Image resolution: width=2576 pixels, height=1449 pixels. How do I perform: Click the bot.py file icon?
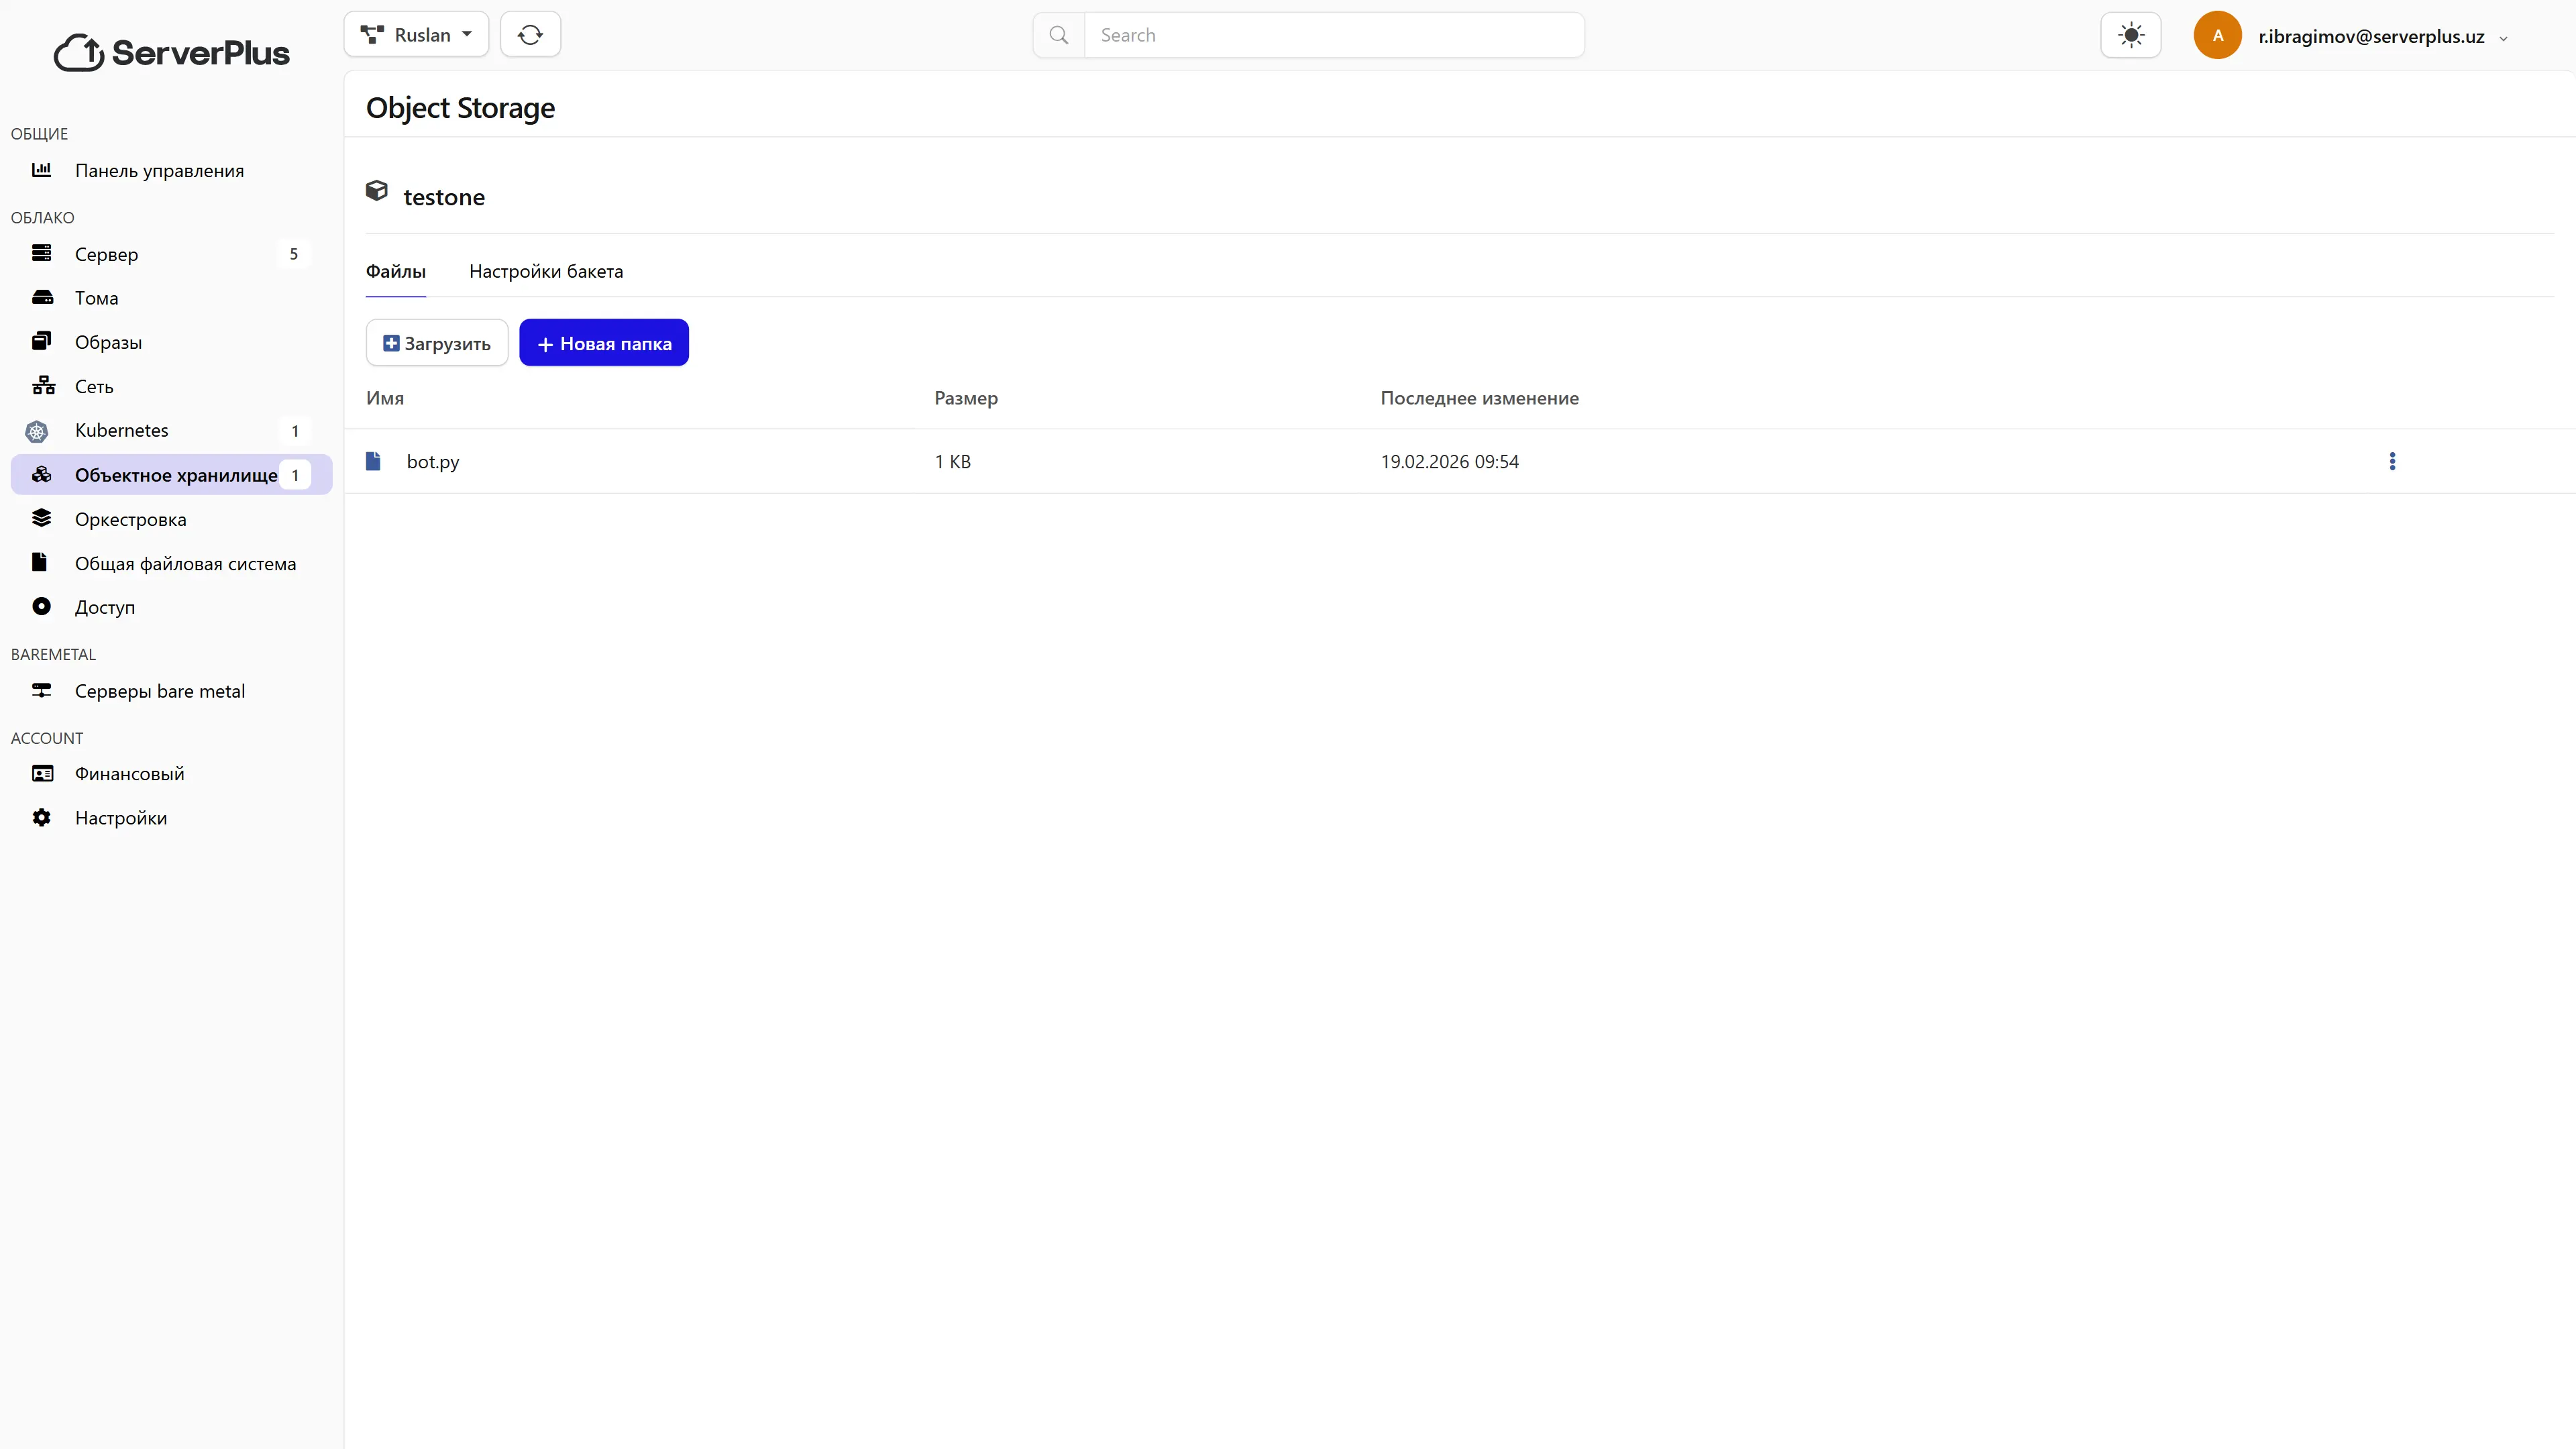click(373, 461)
